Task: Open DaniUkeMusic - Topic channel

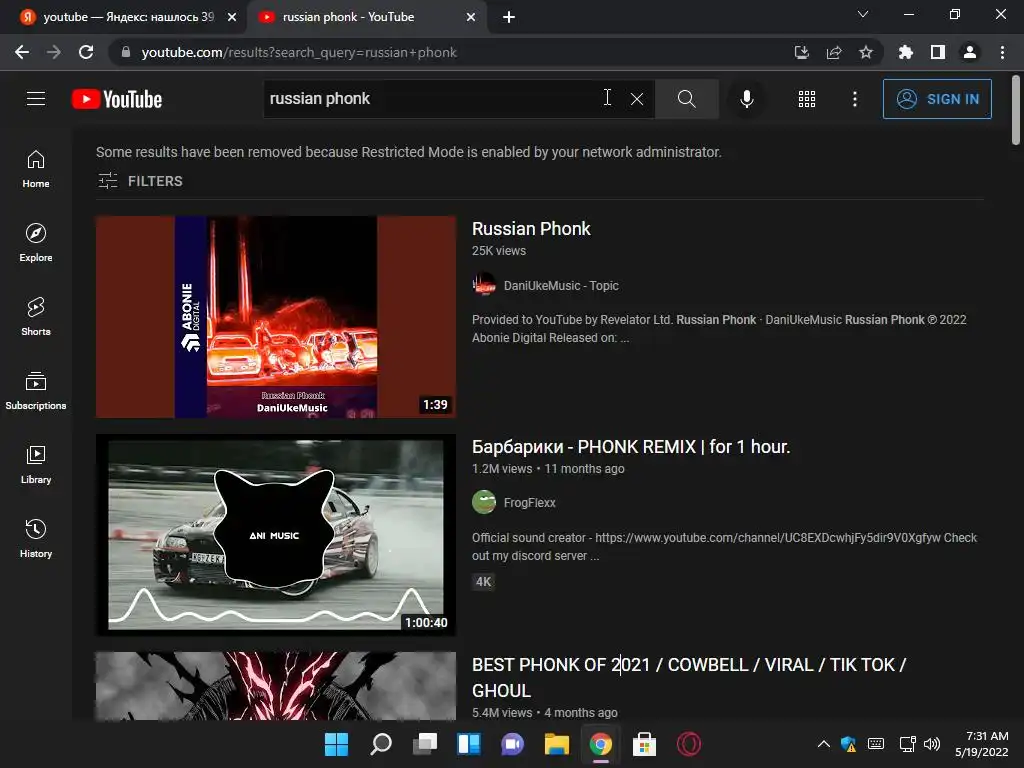Action: 561,285
